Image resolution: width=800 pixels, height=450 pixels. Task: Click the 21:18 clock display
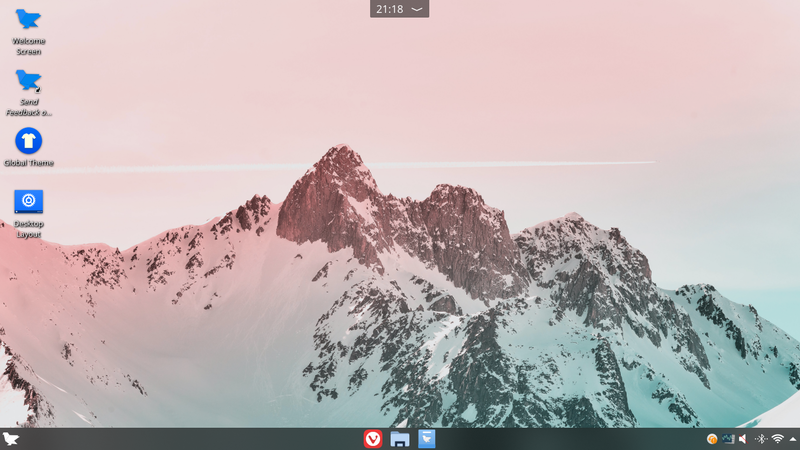click(x=389, y=9)
